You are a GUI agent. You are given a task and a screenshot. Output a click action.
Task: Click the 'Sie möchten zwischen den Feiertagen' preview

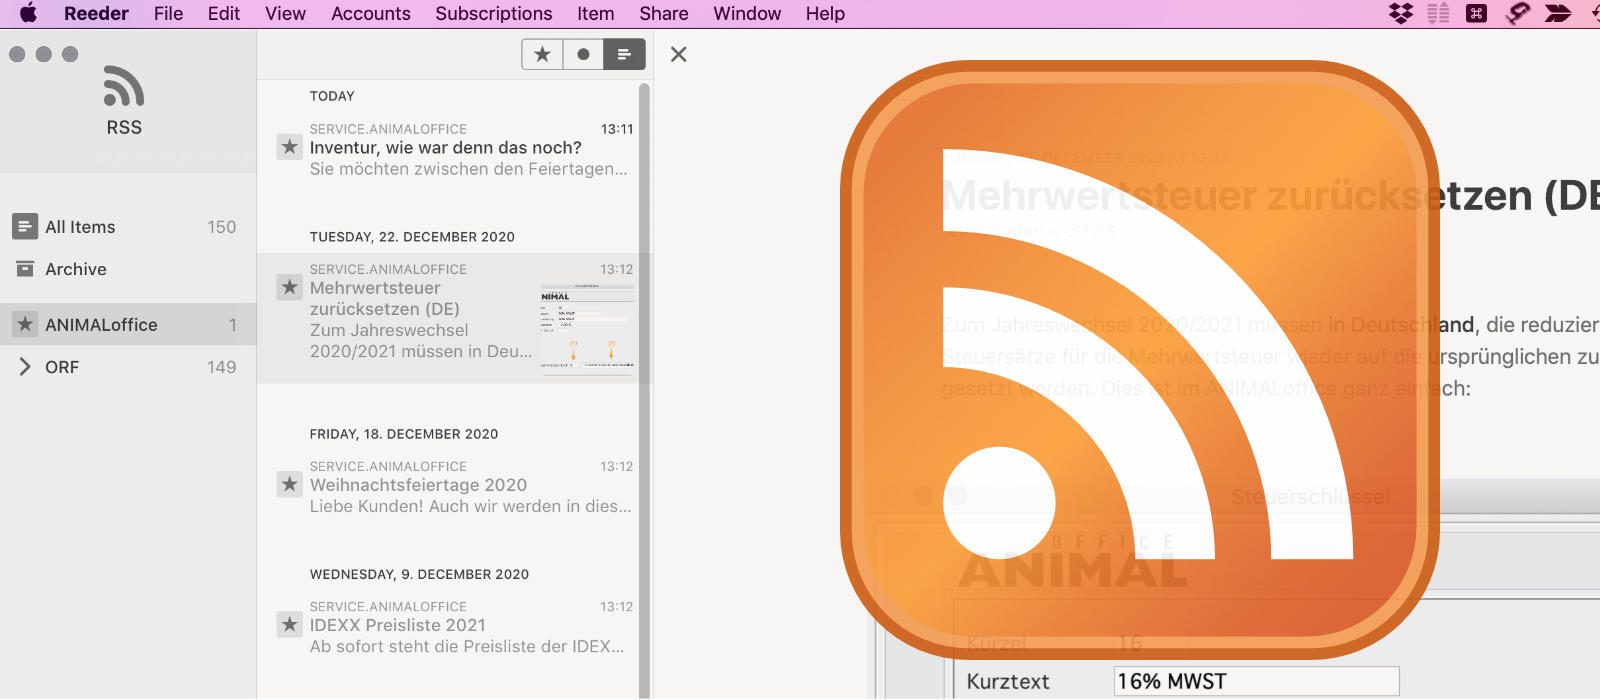tap(469, 169)
